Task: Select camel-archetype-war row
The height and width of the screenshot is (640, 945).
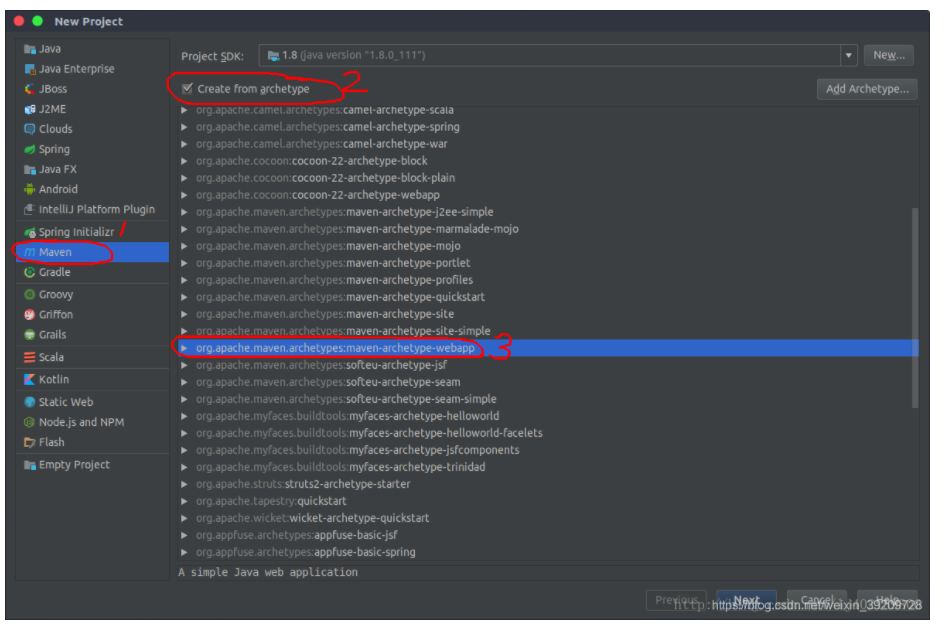Action: pyautogui.click(x=548, y=145)
